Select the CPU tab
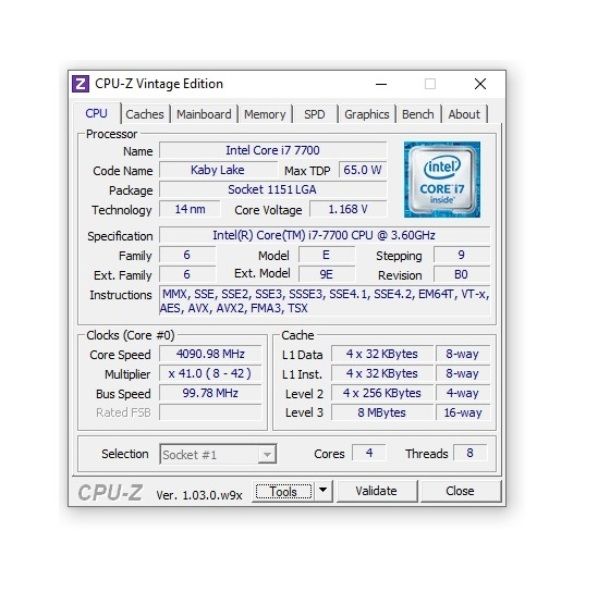The height and width of the screenshot is (592, 610). [x=96, y=114]
